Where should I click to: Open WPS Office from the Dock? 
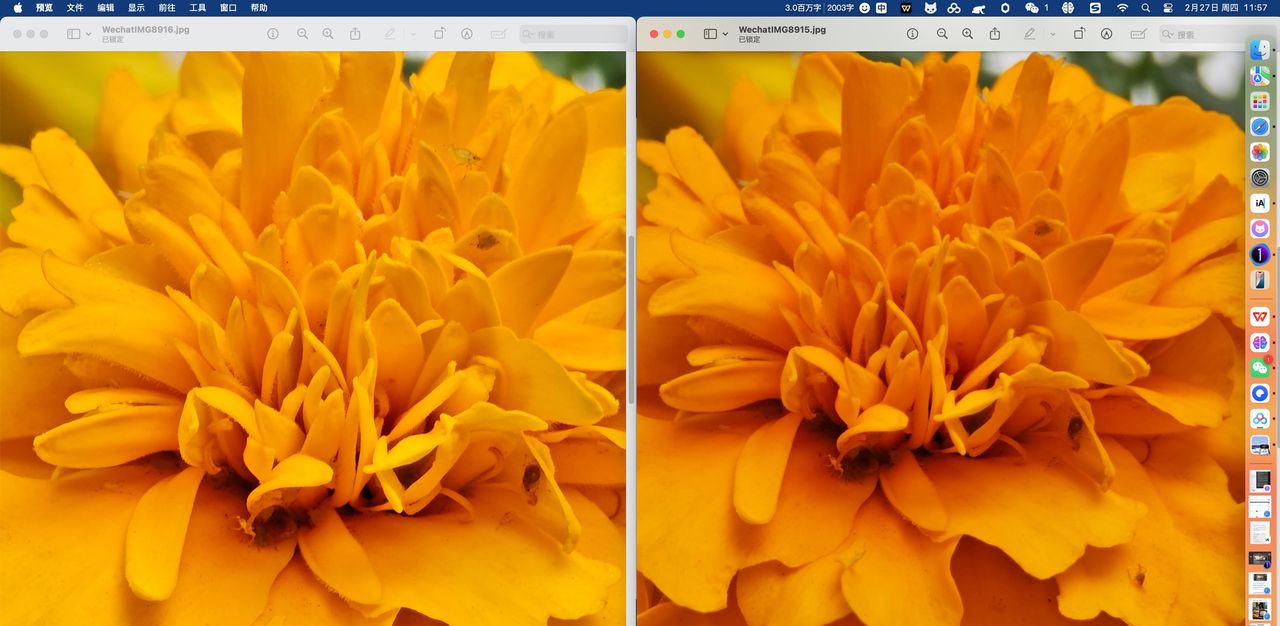click(1260, 317)
